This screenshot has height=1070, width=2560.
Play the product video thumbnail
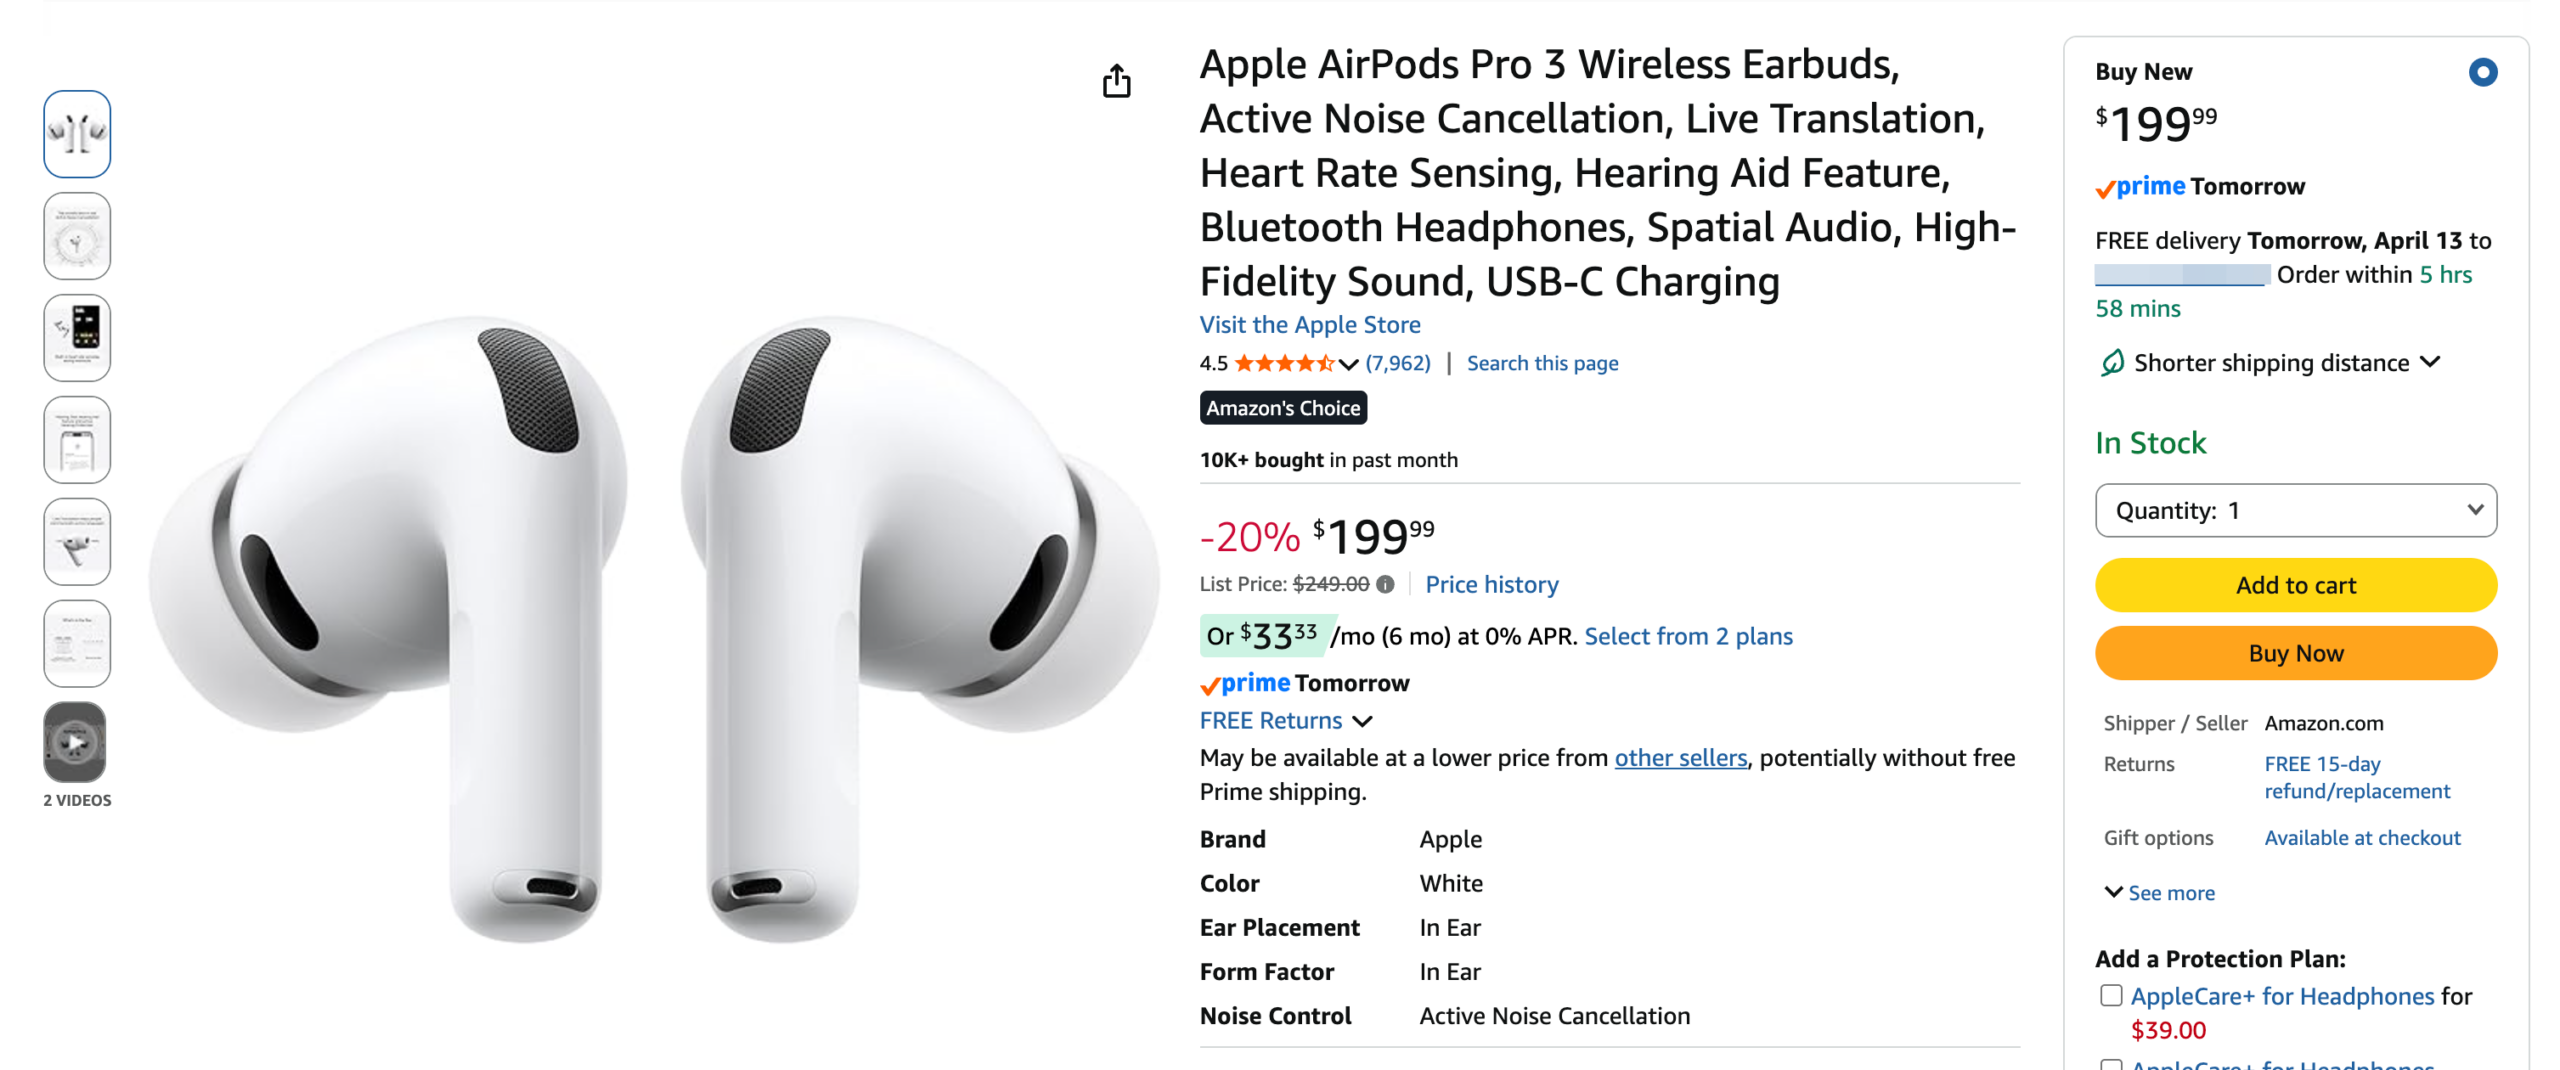[x=77, y=741]
